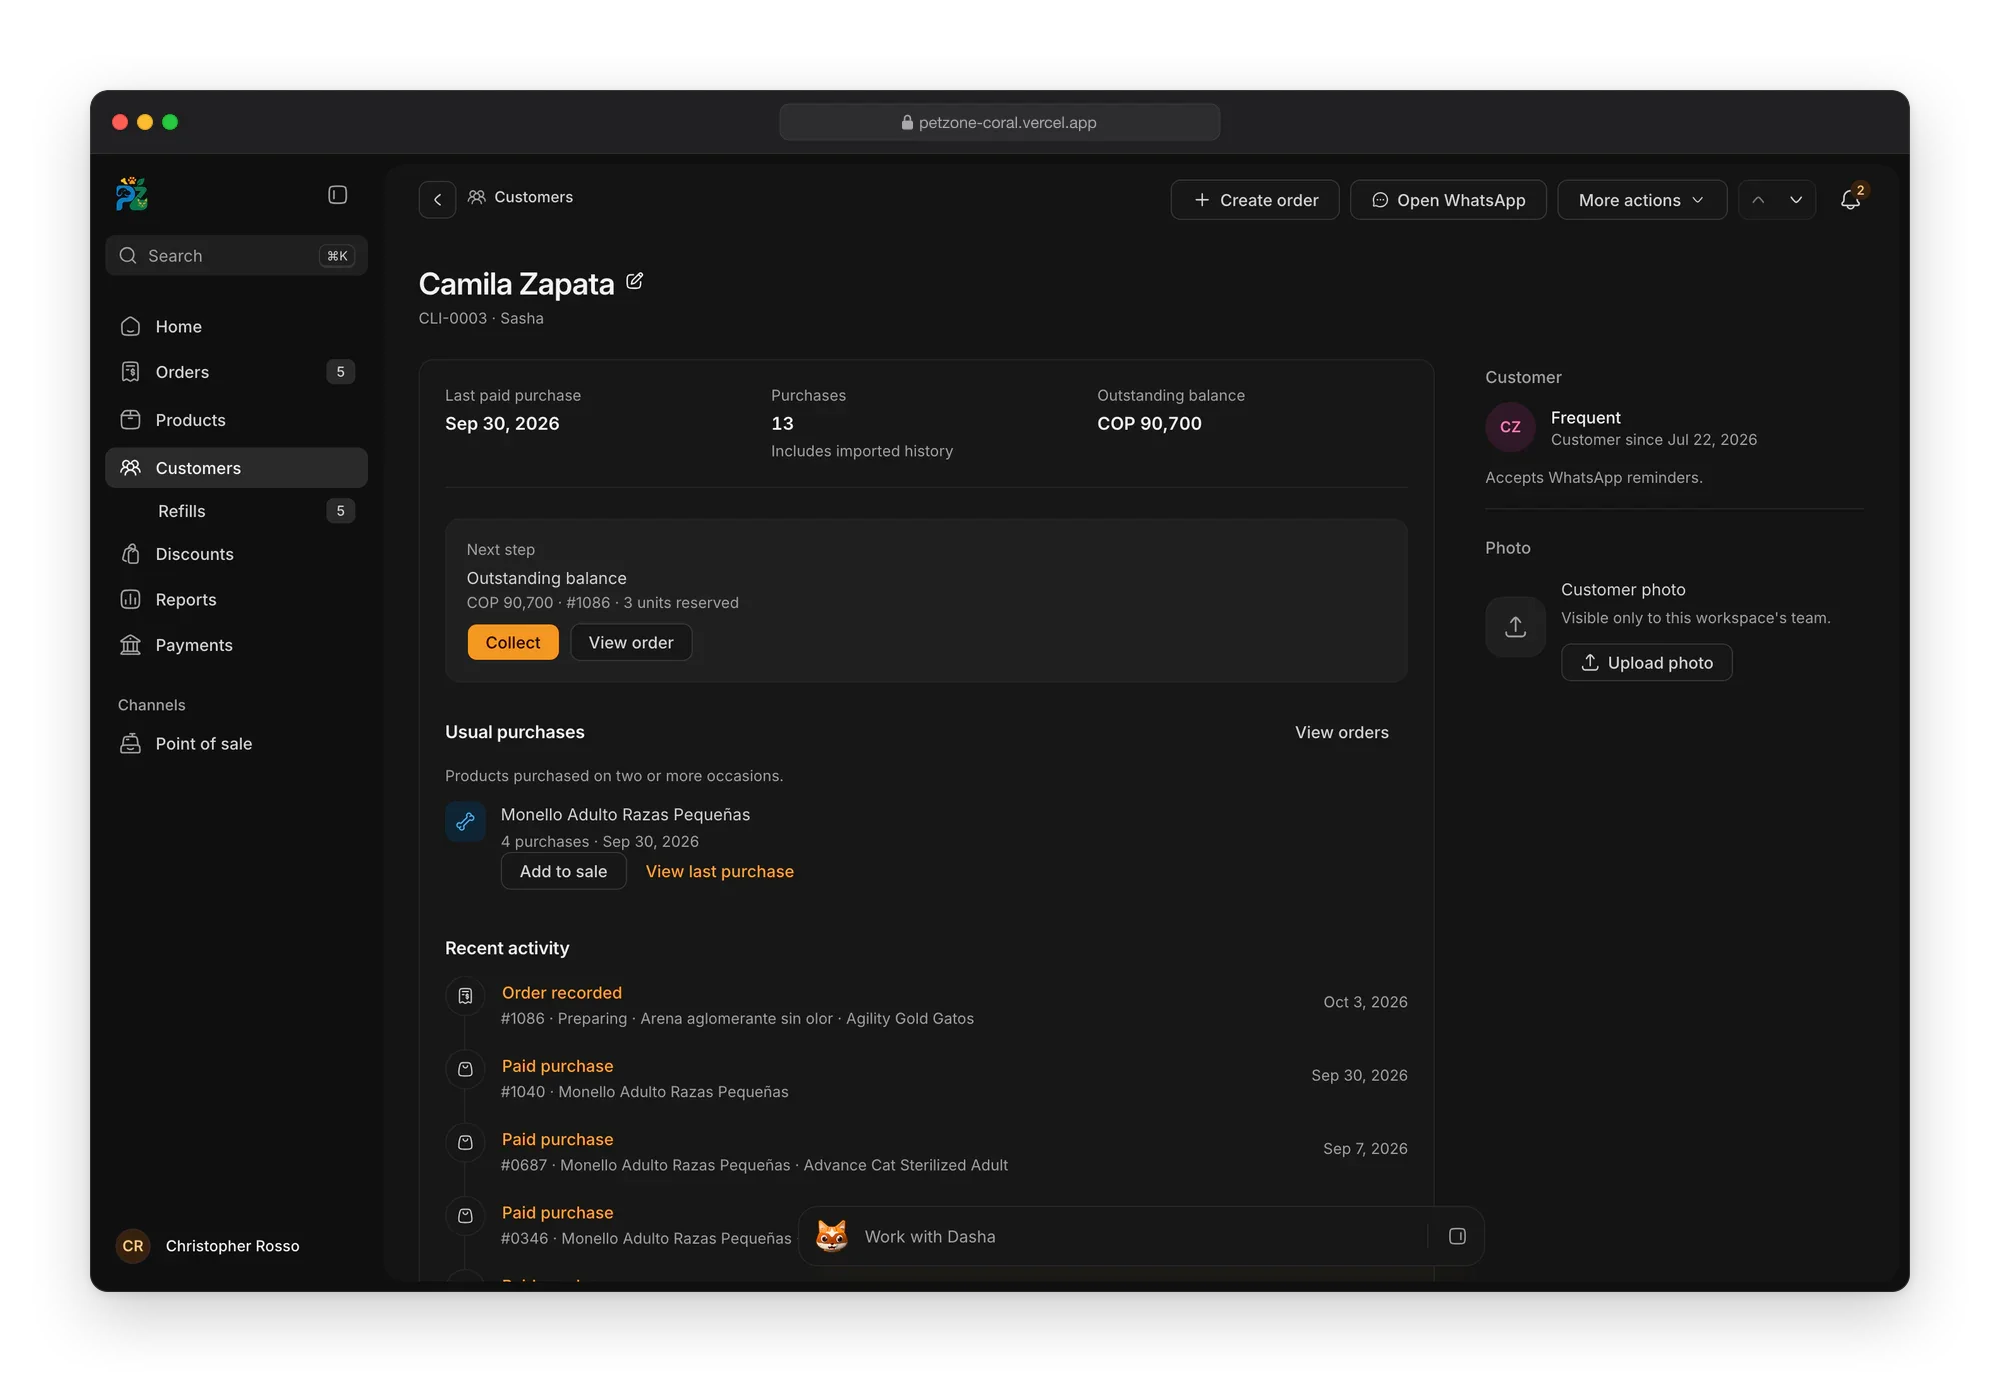2000x1382 pixels.
Task: Select Customers in the sidebar
Action: click(x=236, y=468)
